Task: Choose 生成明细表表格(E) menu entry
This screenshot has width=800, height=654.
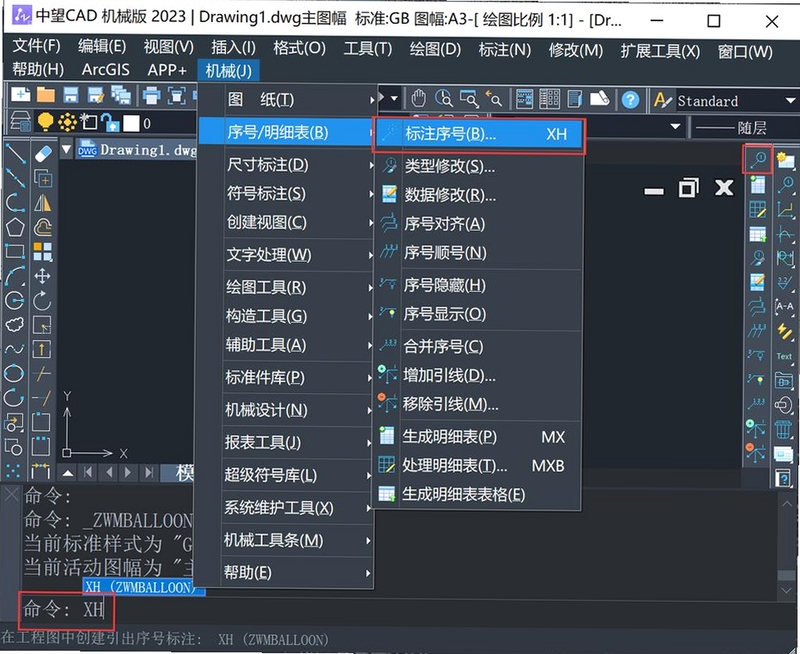Action: [x=478, y=494]
